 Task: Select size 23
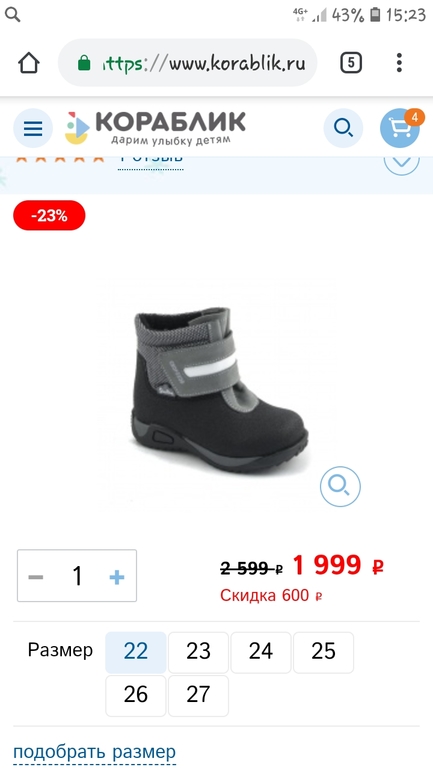(198, 652)
